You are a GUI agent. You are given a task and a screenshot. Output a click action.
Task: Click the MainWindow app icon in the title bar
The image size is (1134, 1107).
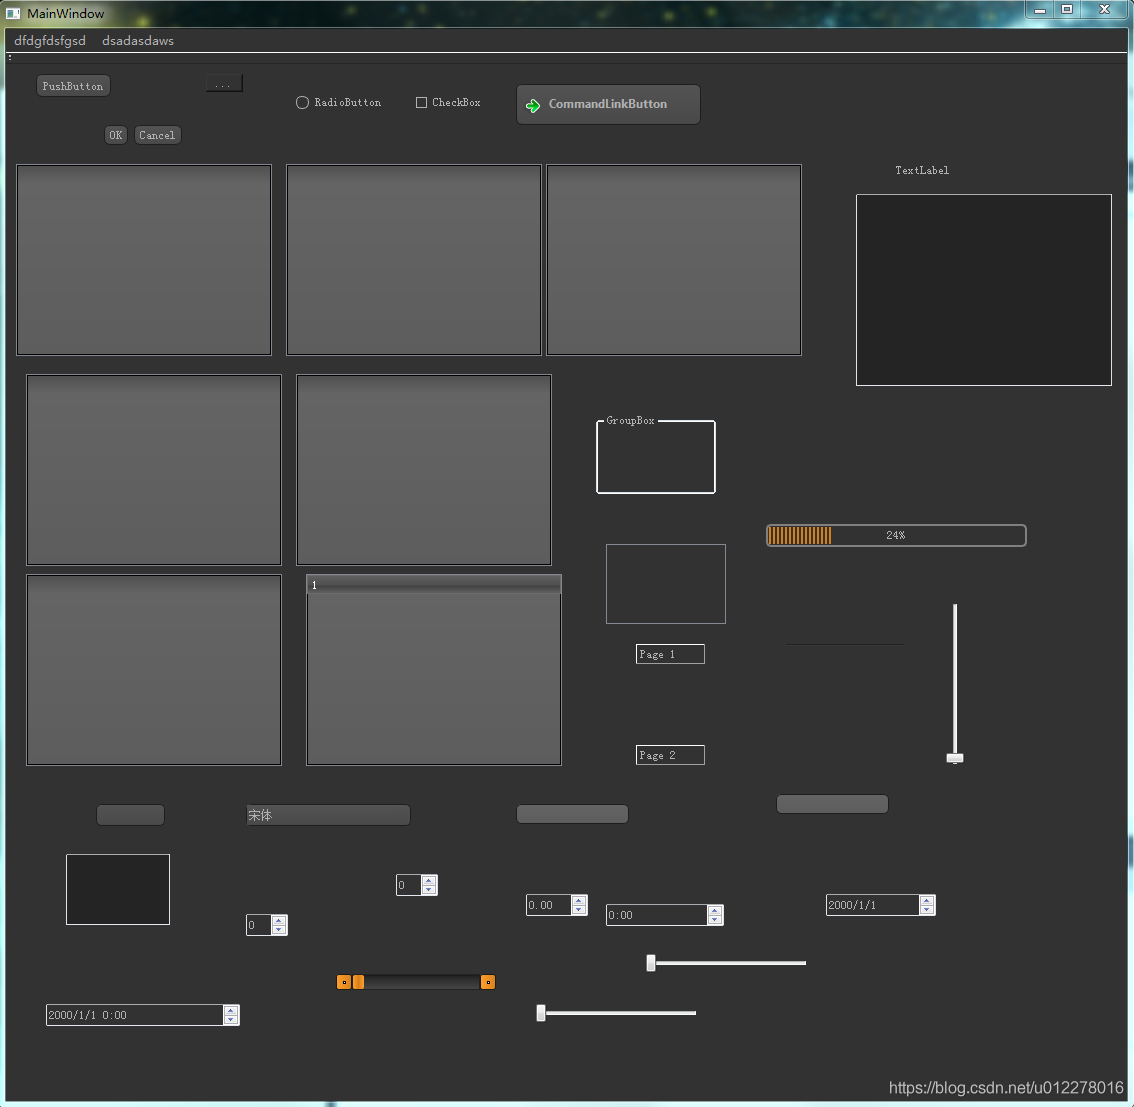(13, 14)
